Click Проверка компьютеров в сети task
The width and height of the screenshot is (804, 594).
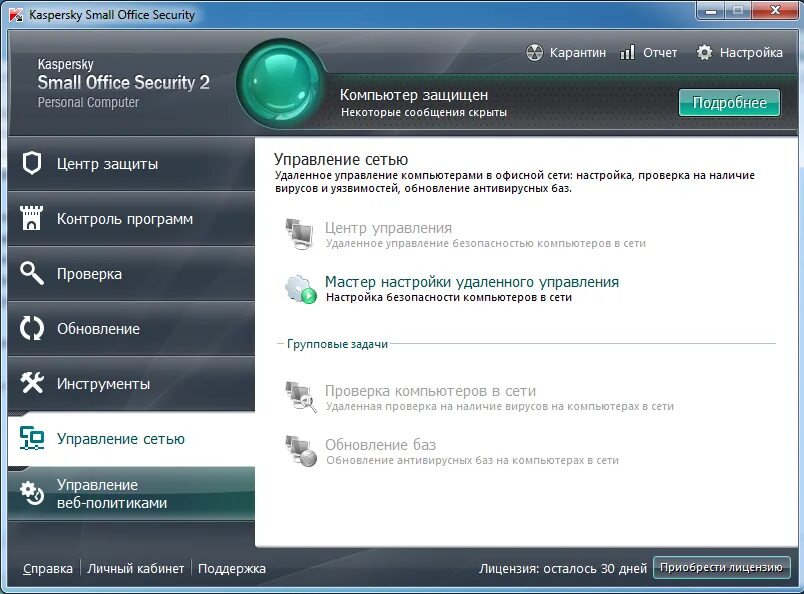point(430,391)
